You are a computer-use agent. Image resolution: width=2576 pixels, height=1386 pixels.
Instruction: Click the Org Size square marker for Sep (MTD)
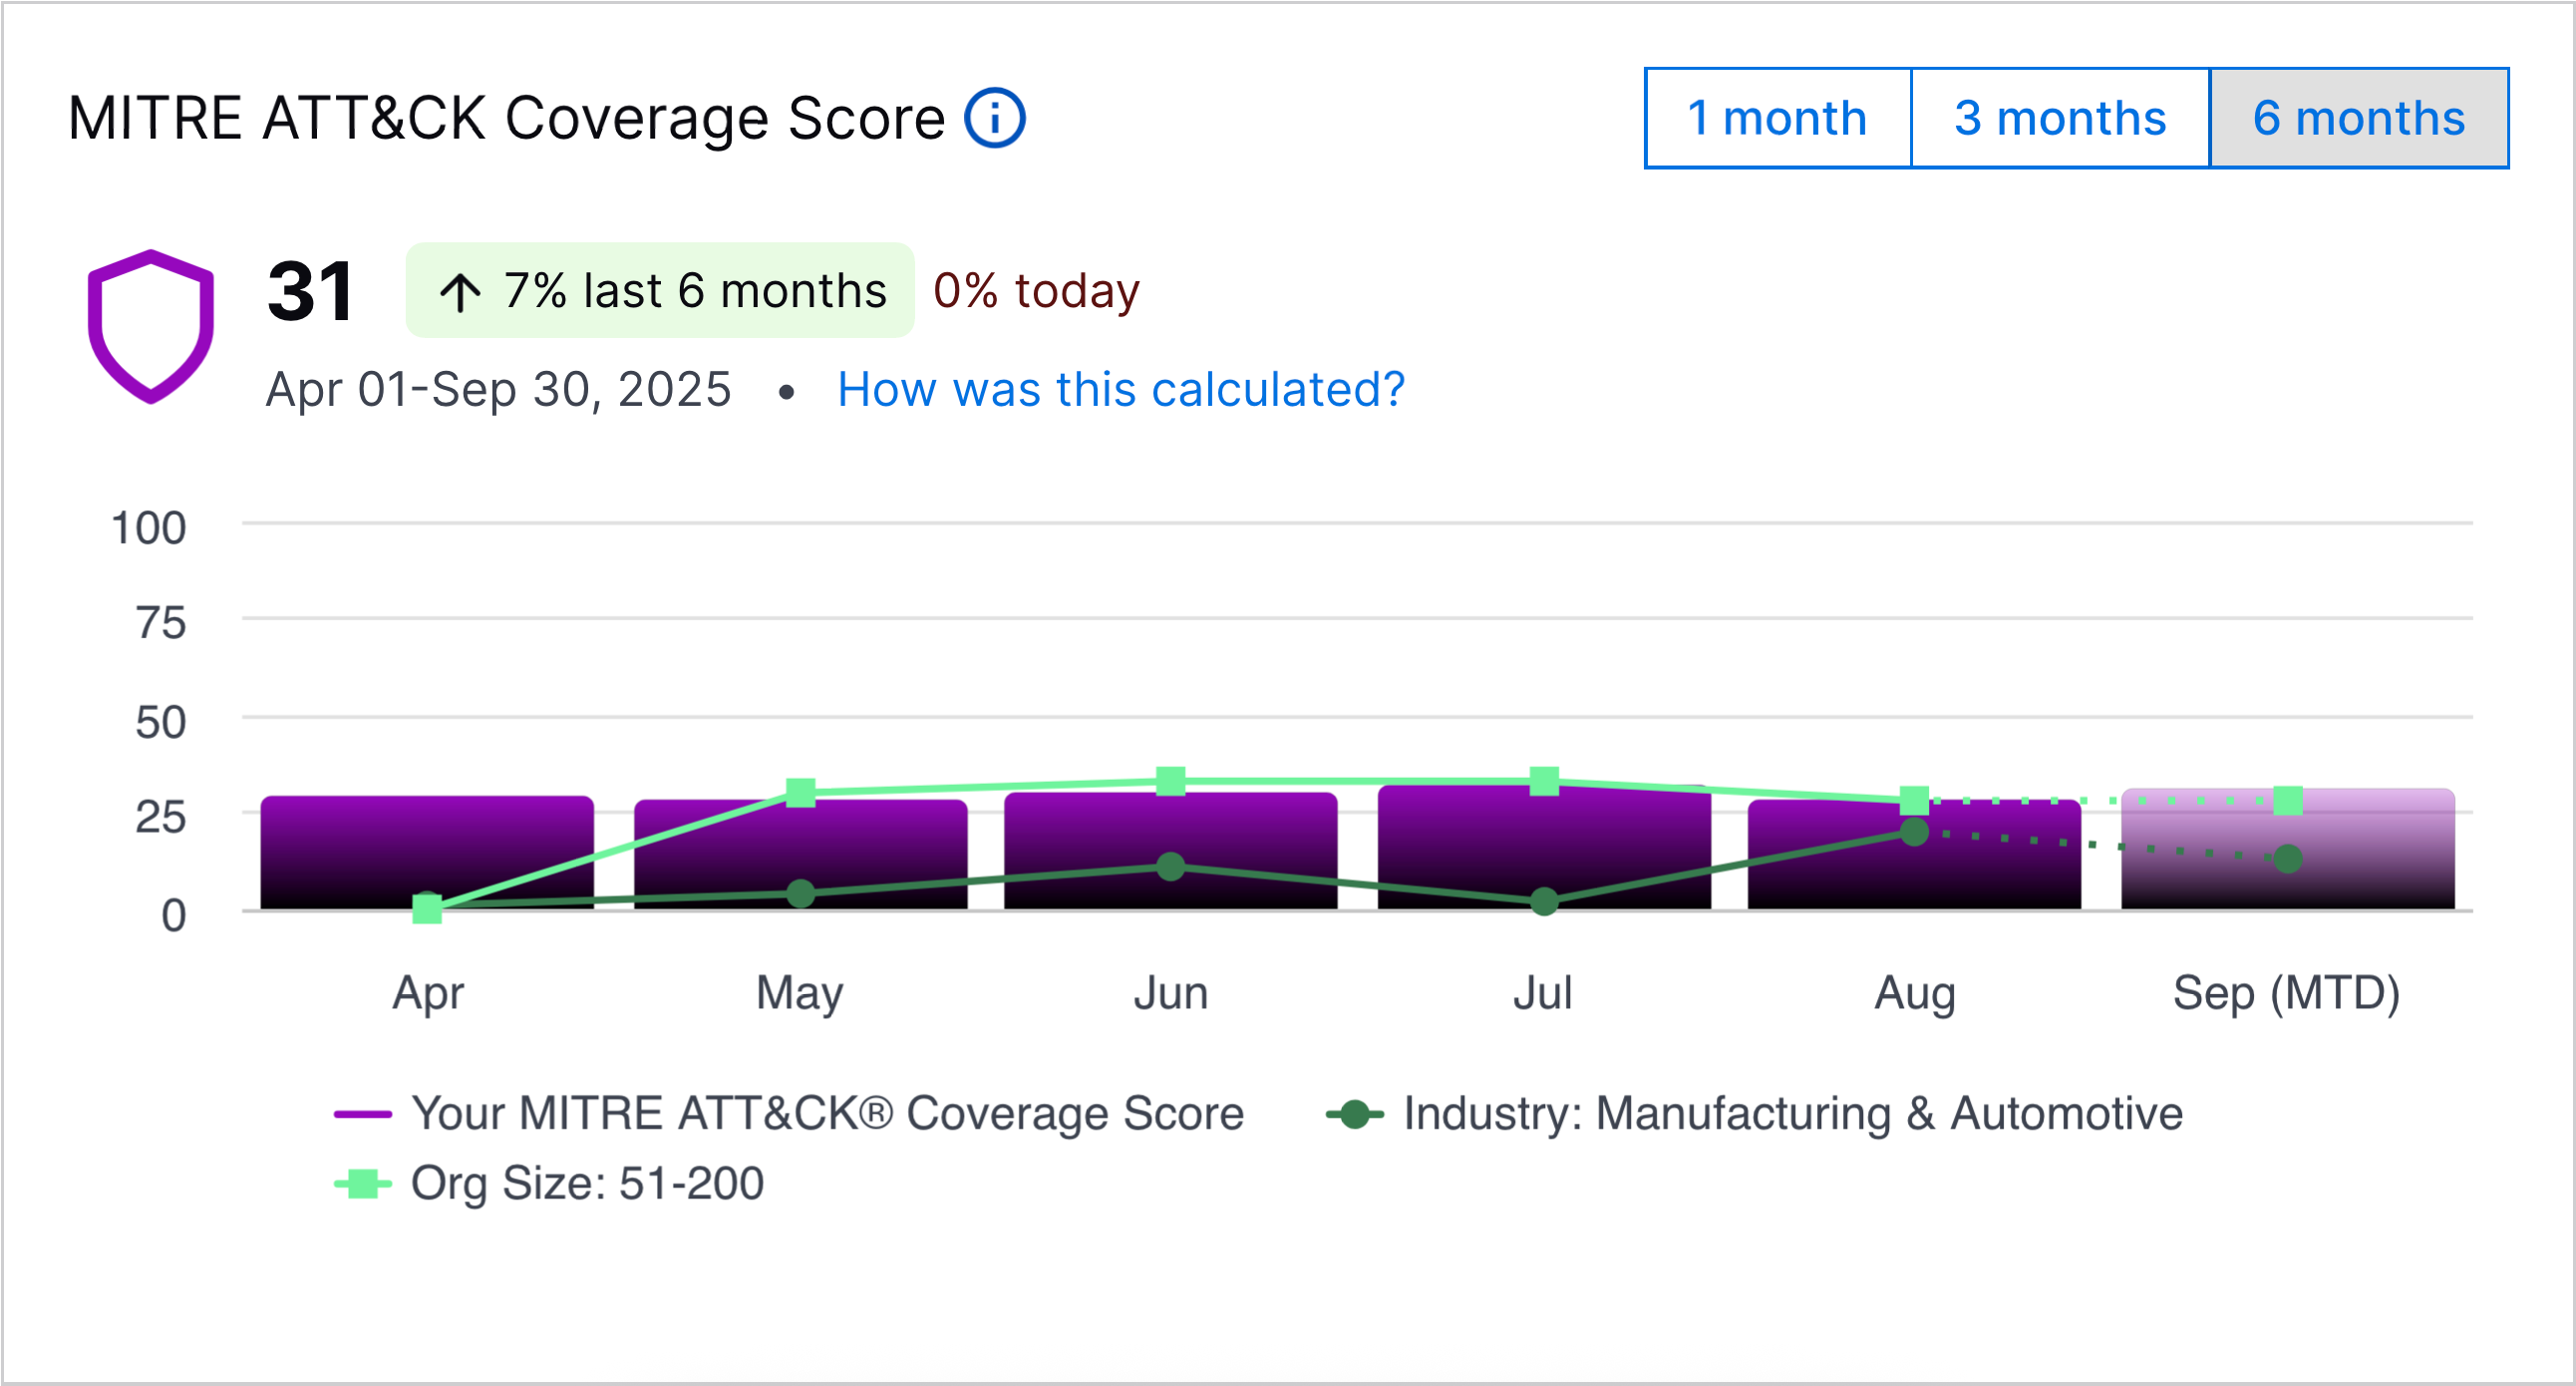pyautogui.click(x=2288, y=800)
